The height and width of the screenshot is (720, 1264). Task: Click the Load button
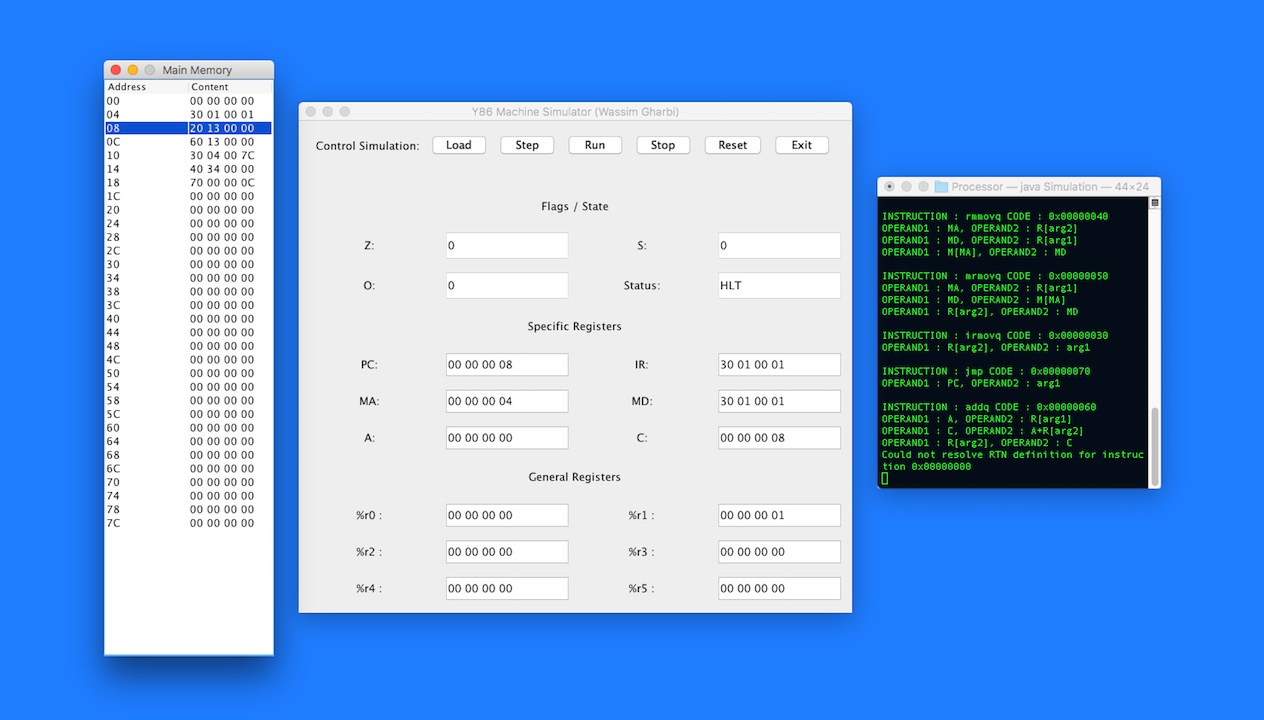pos(459,145)
